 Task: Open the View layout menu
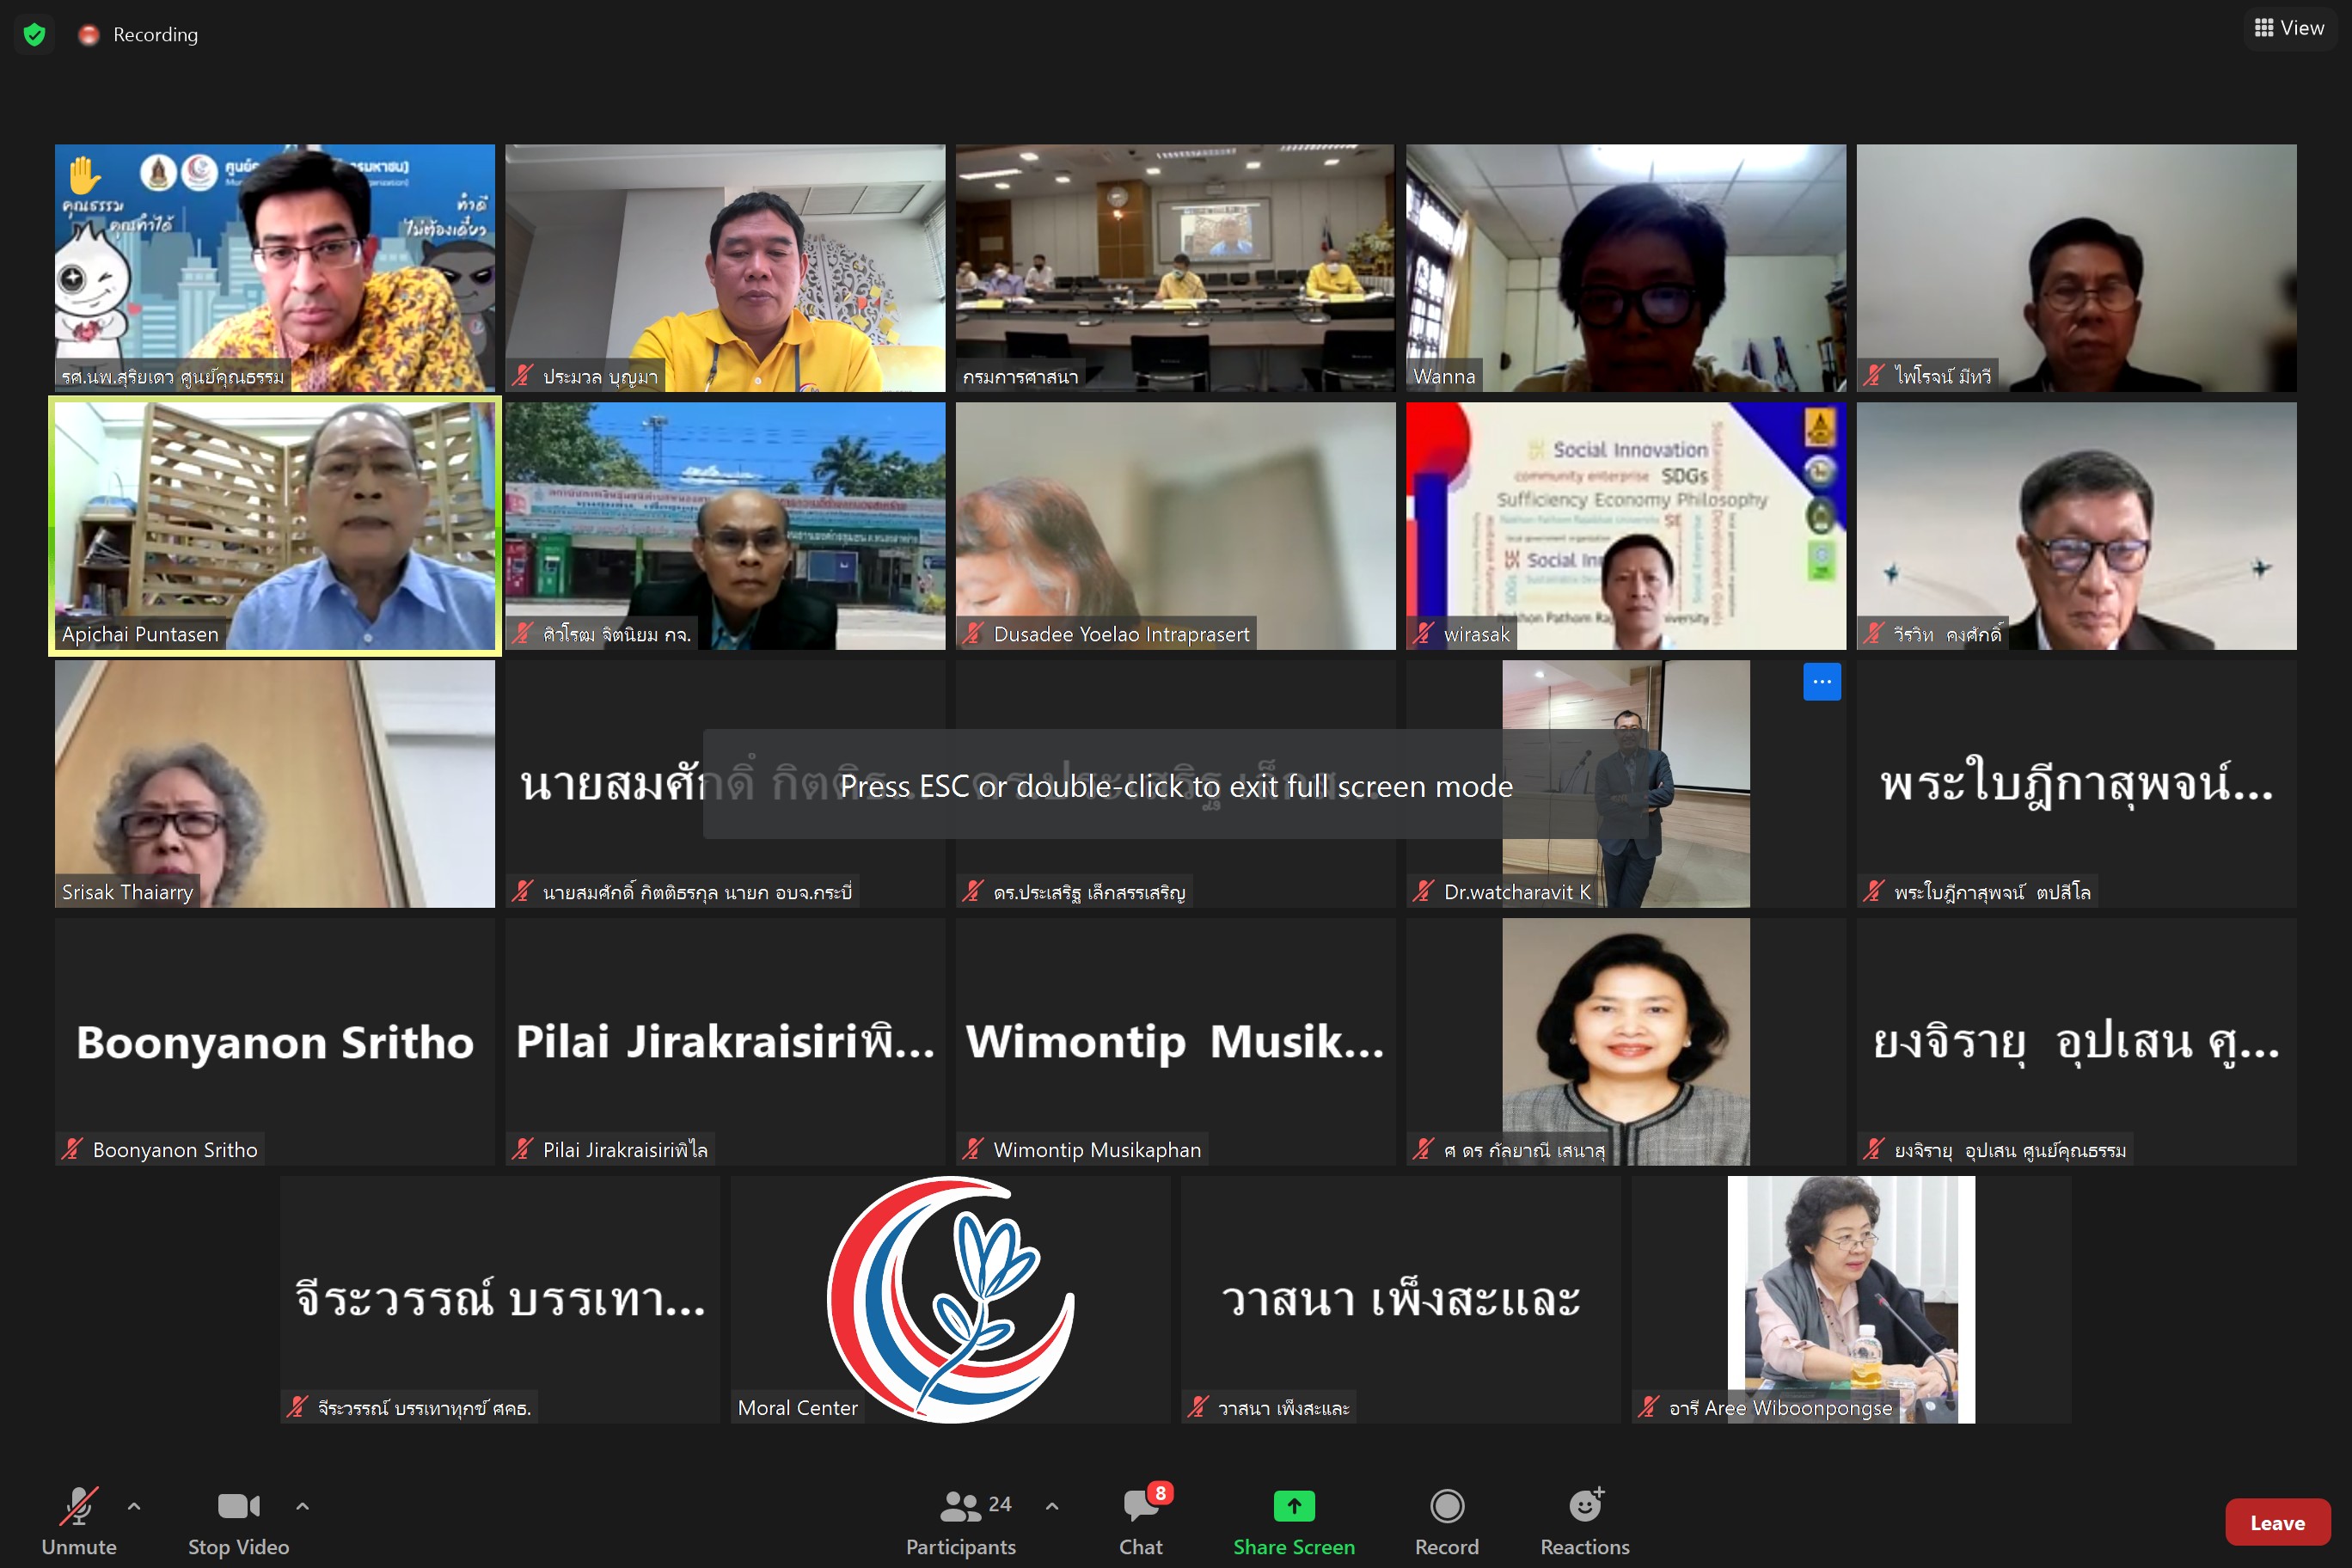coord(2289,28)
